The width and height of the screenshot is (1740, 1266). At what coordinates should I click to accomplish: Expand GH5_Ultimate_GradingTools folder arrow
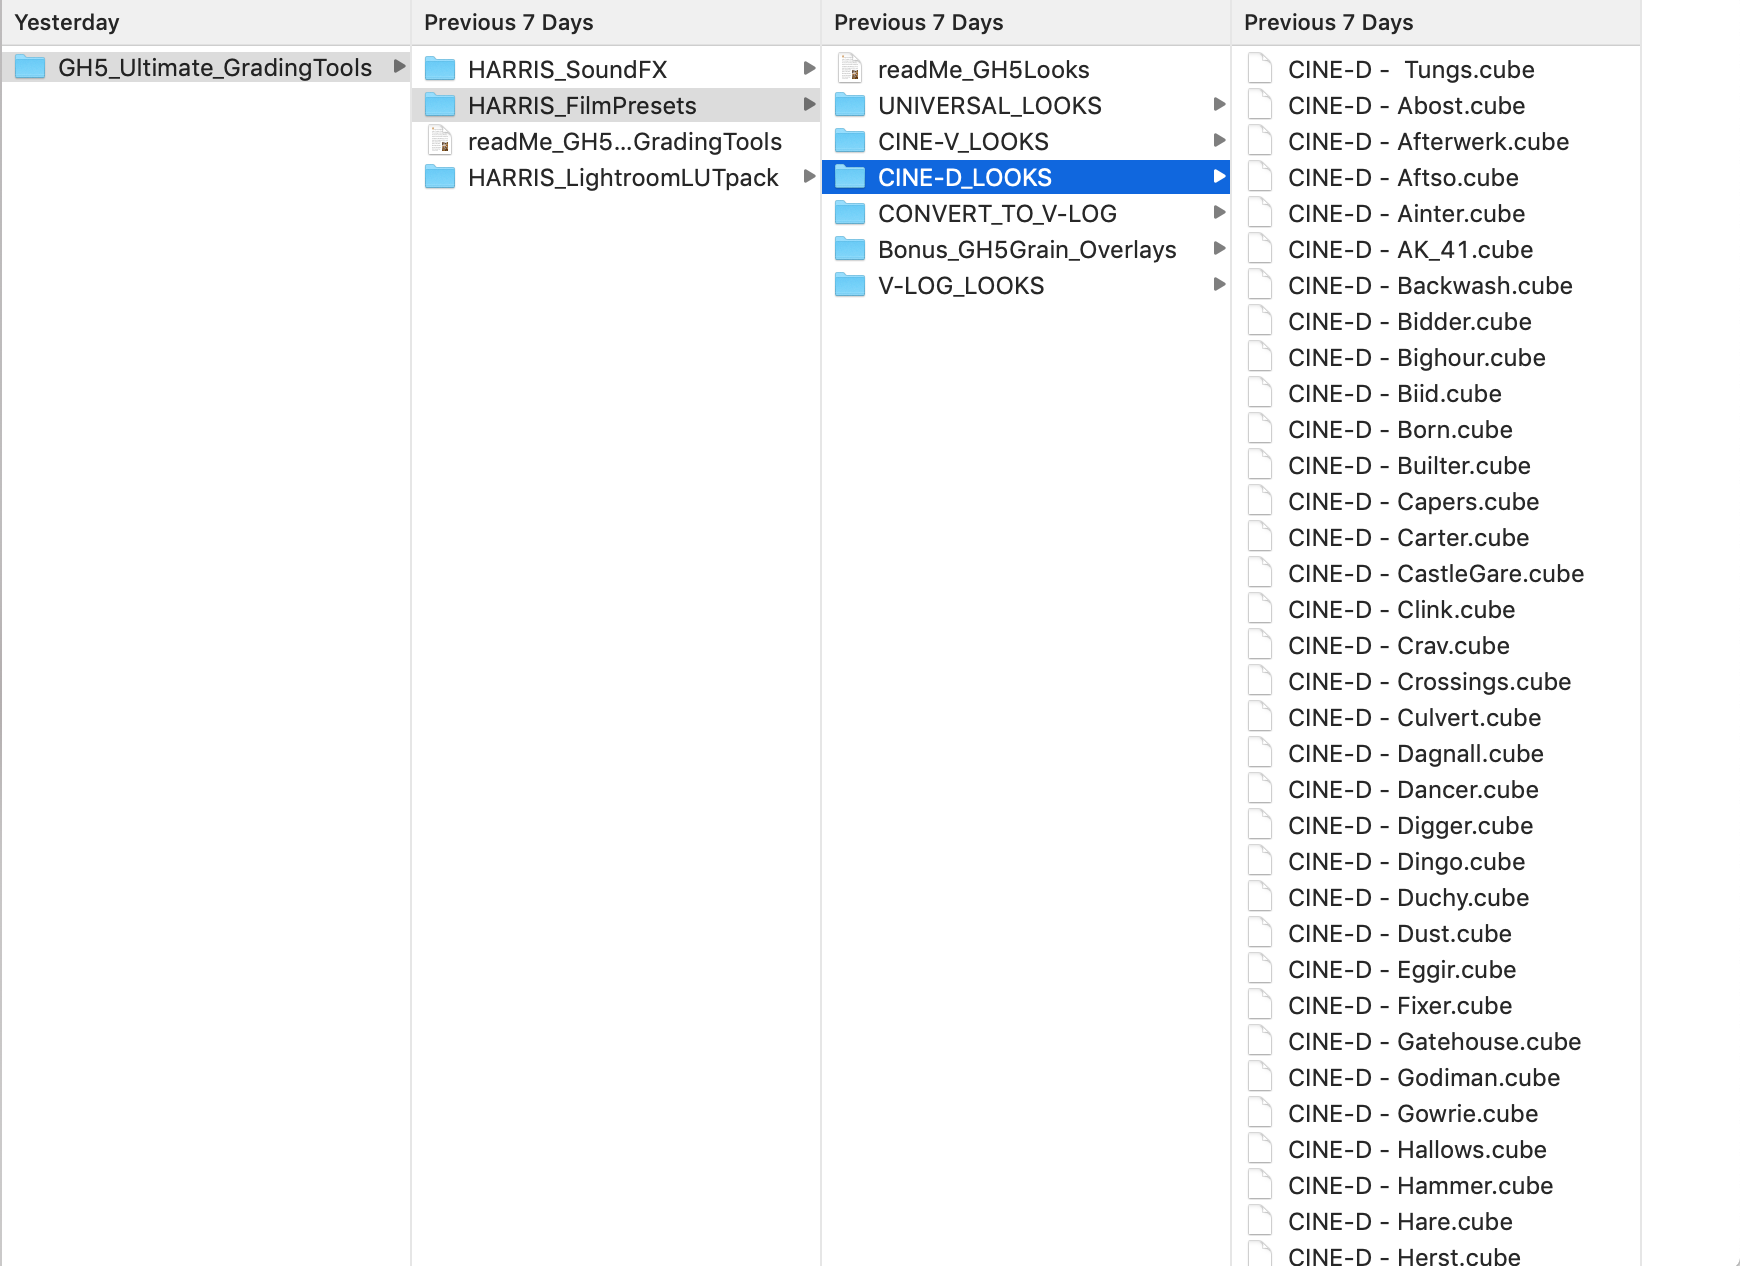(399, 66)
